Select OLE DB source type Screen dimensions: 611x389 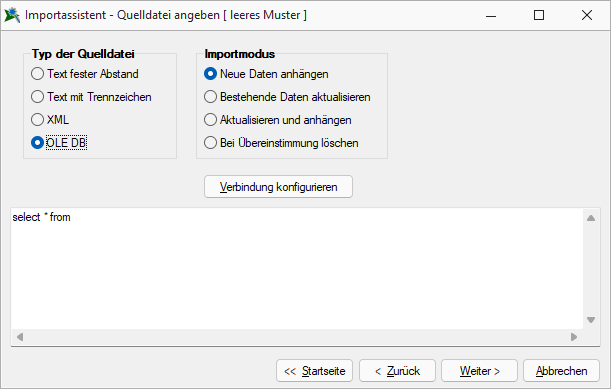click(59, 143)
